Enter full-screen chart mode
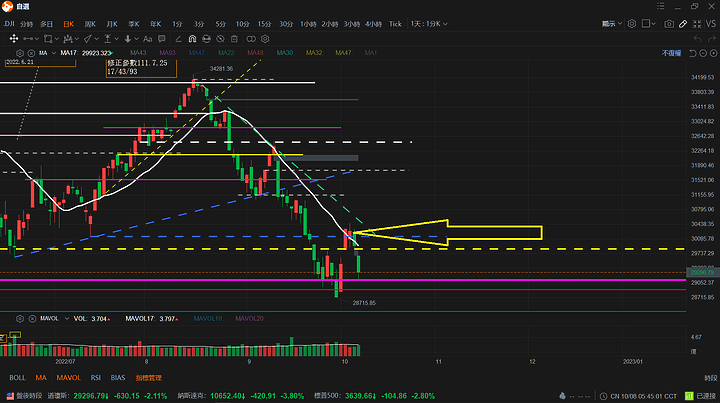The height and width of the screenshot is (403, 720). pos(697,23)
